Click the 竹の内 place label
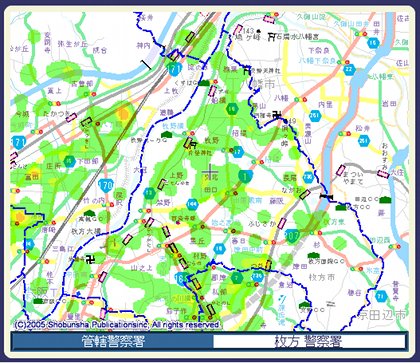The image size is (420, 363). pos(94,200)
